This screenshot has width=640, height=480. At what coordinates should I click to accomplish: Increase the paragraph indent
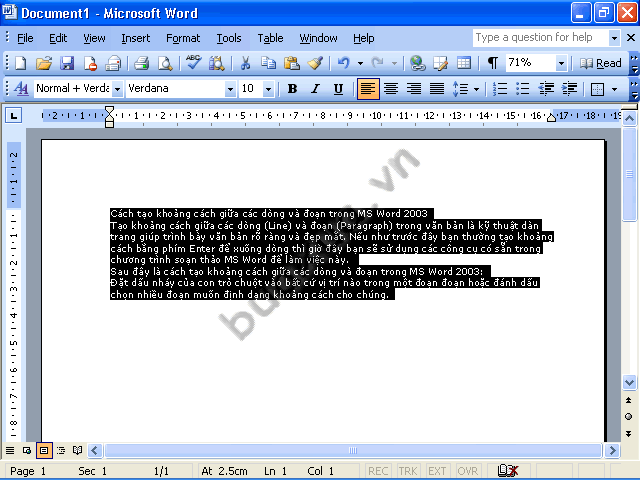(x=569, y=89)
